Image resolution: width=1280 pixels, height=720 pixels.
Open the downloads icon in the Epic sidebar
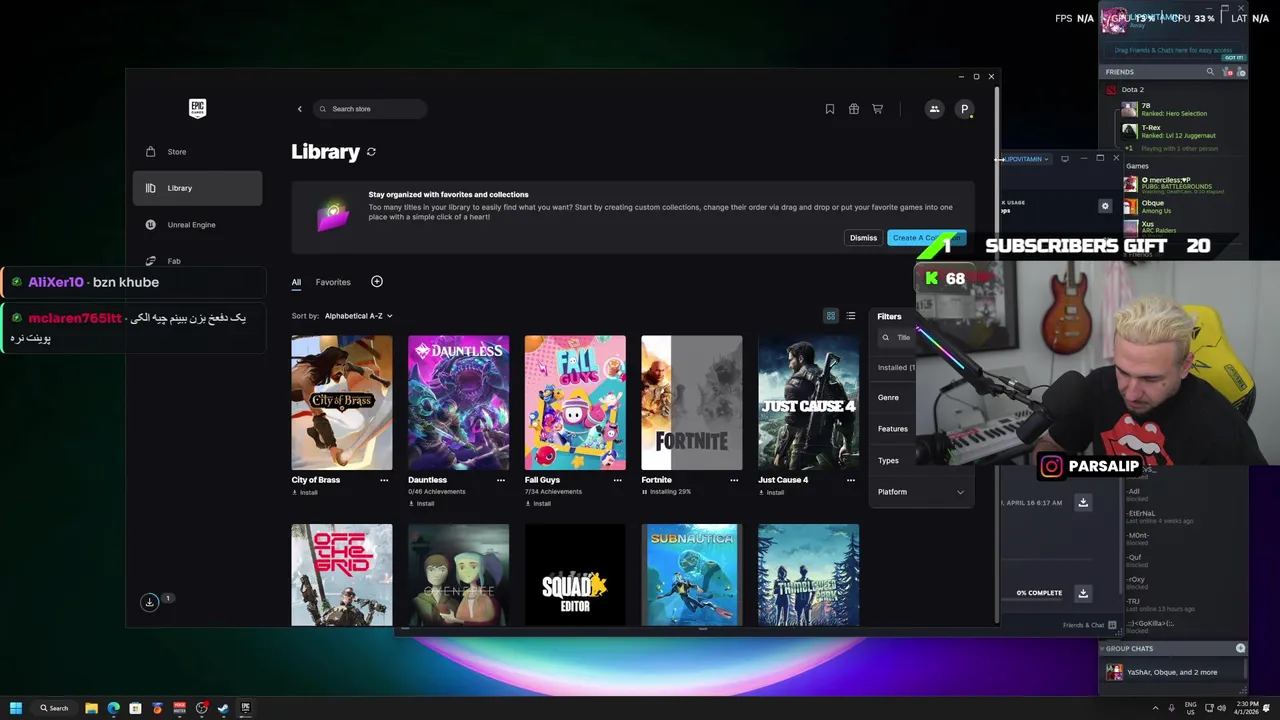click(x=149, y=602)
